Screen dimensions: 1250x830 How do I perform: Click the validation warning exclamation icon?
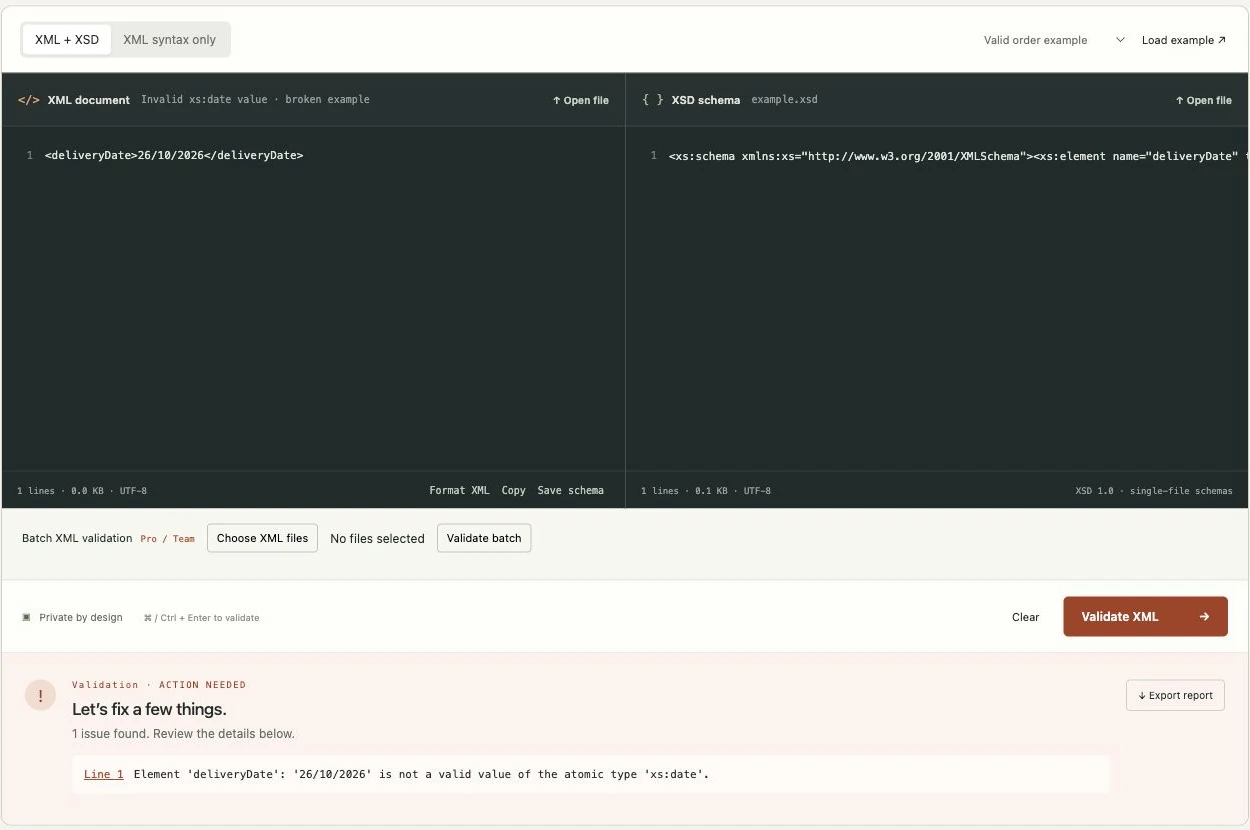[40, 696]
